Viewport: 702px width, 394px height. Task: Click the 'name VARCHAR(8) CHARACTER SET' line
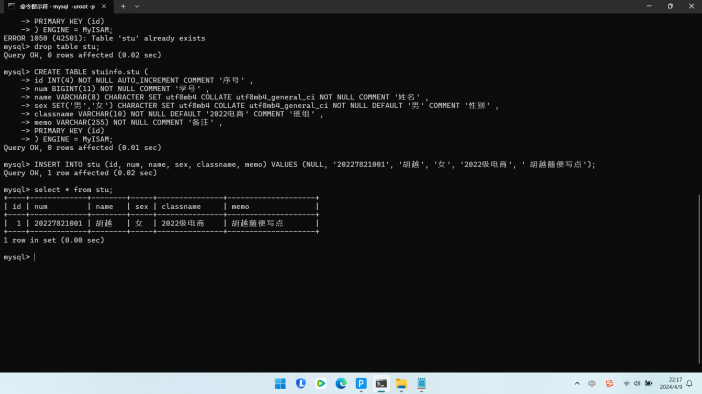(x=231, y=97)
